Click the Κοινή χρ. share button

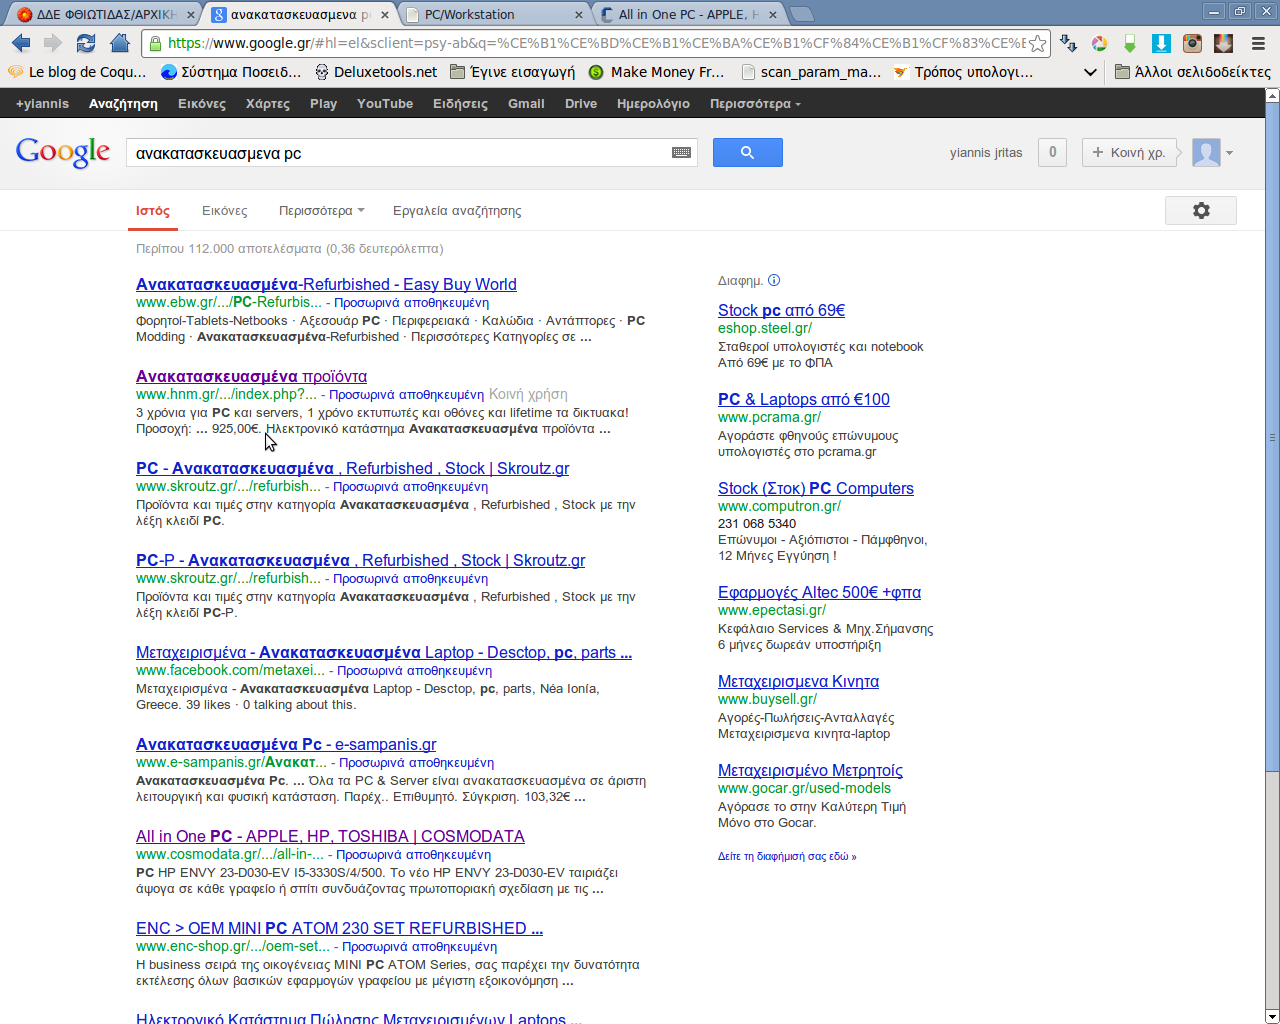[x=1131, y=152]
